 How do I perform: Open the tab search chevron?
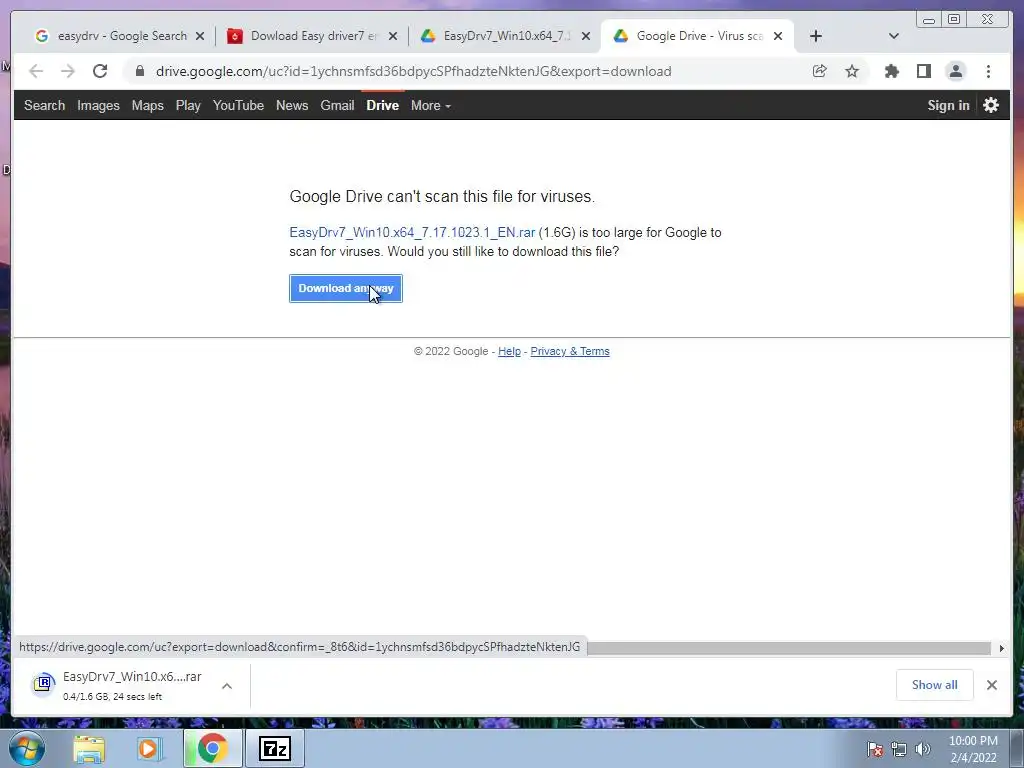click(894, 36)
